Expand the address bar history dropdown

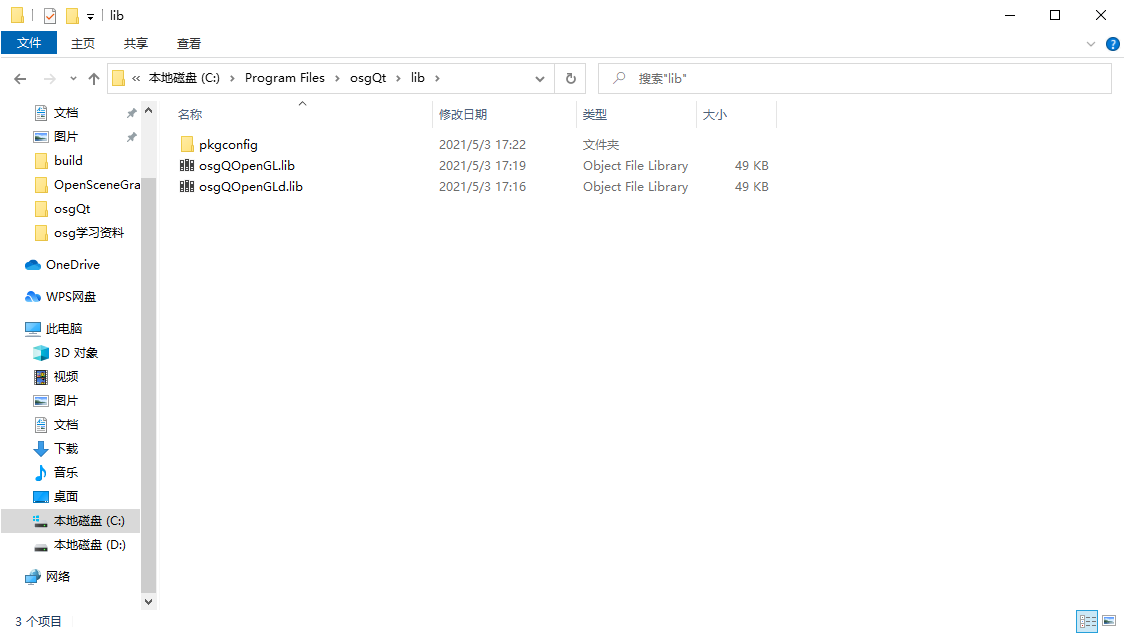click(x=540, y=77)
